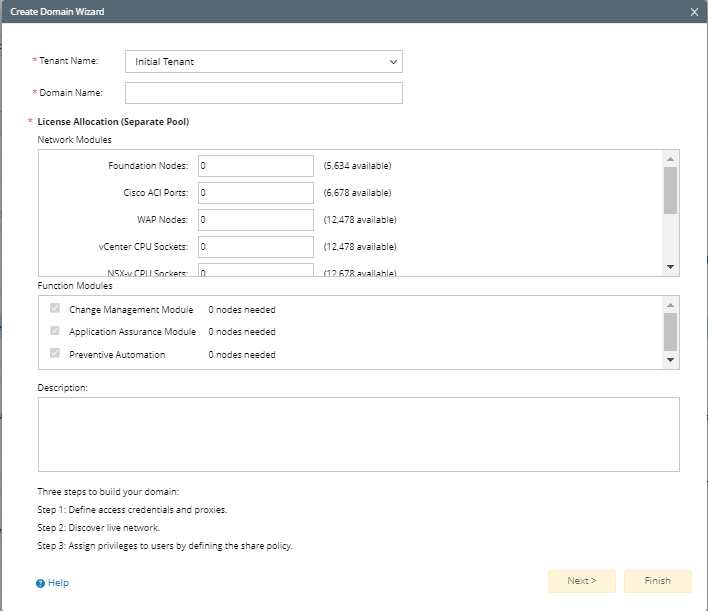The width and height of the screenshot is (708, 611).
Task: Toggle Change Management Module checkbox
Action: point(55,310)
